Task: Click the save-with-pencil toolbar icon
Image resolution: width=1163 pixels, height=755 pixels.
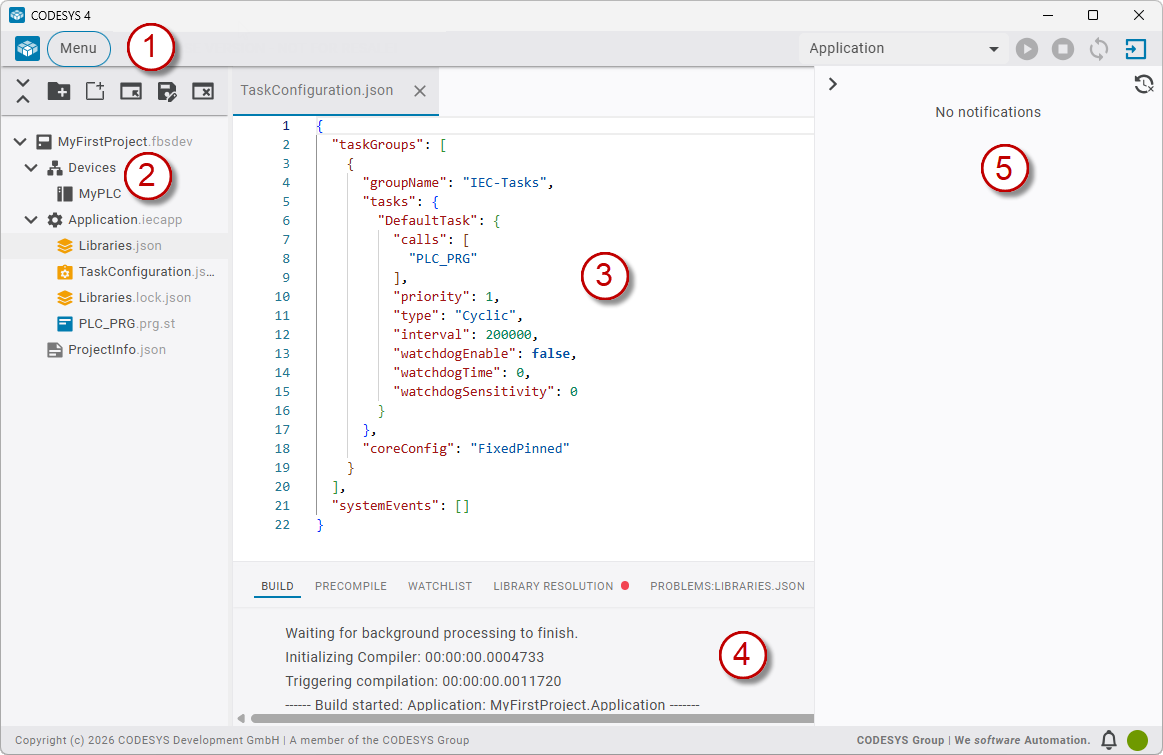Action: [x=167, y=90]
